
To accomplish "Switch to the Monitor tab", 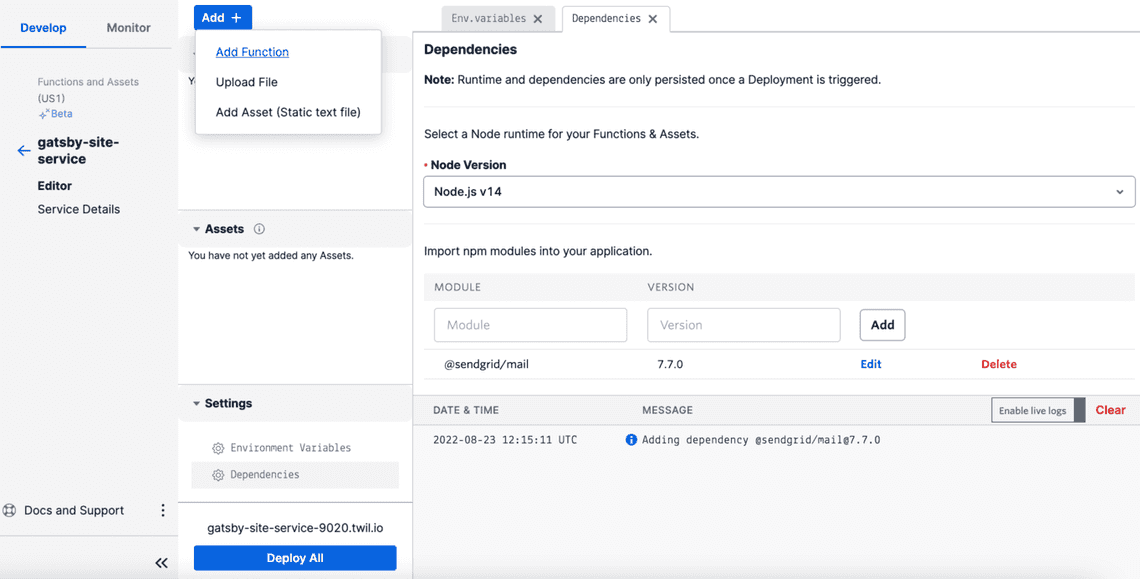I will [x=128, y=28].
